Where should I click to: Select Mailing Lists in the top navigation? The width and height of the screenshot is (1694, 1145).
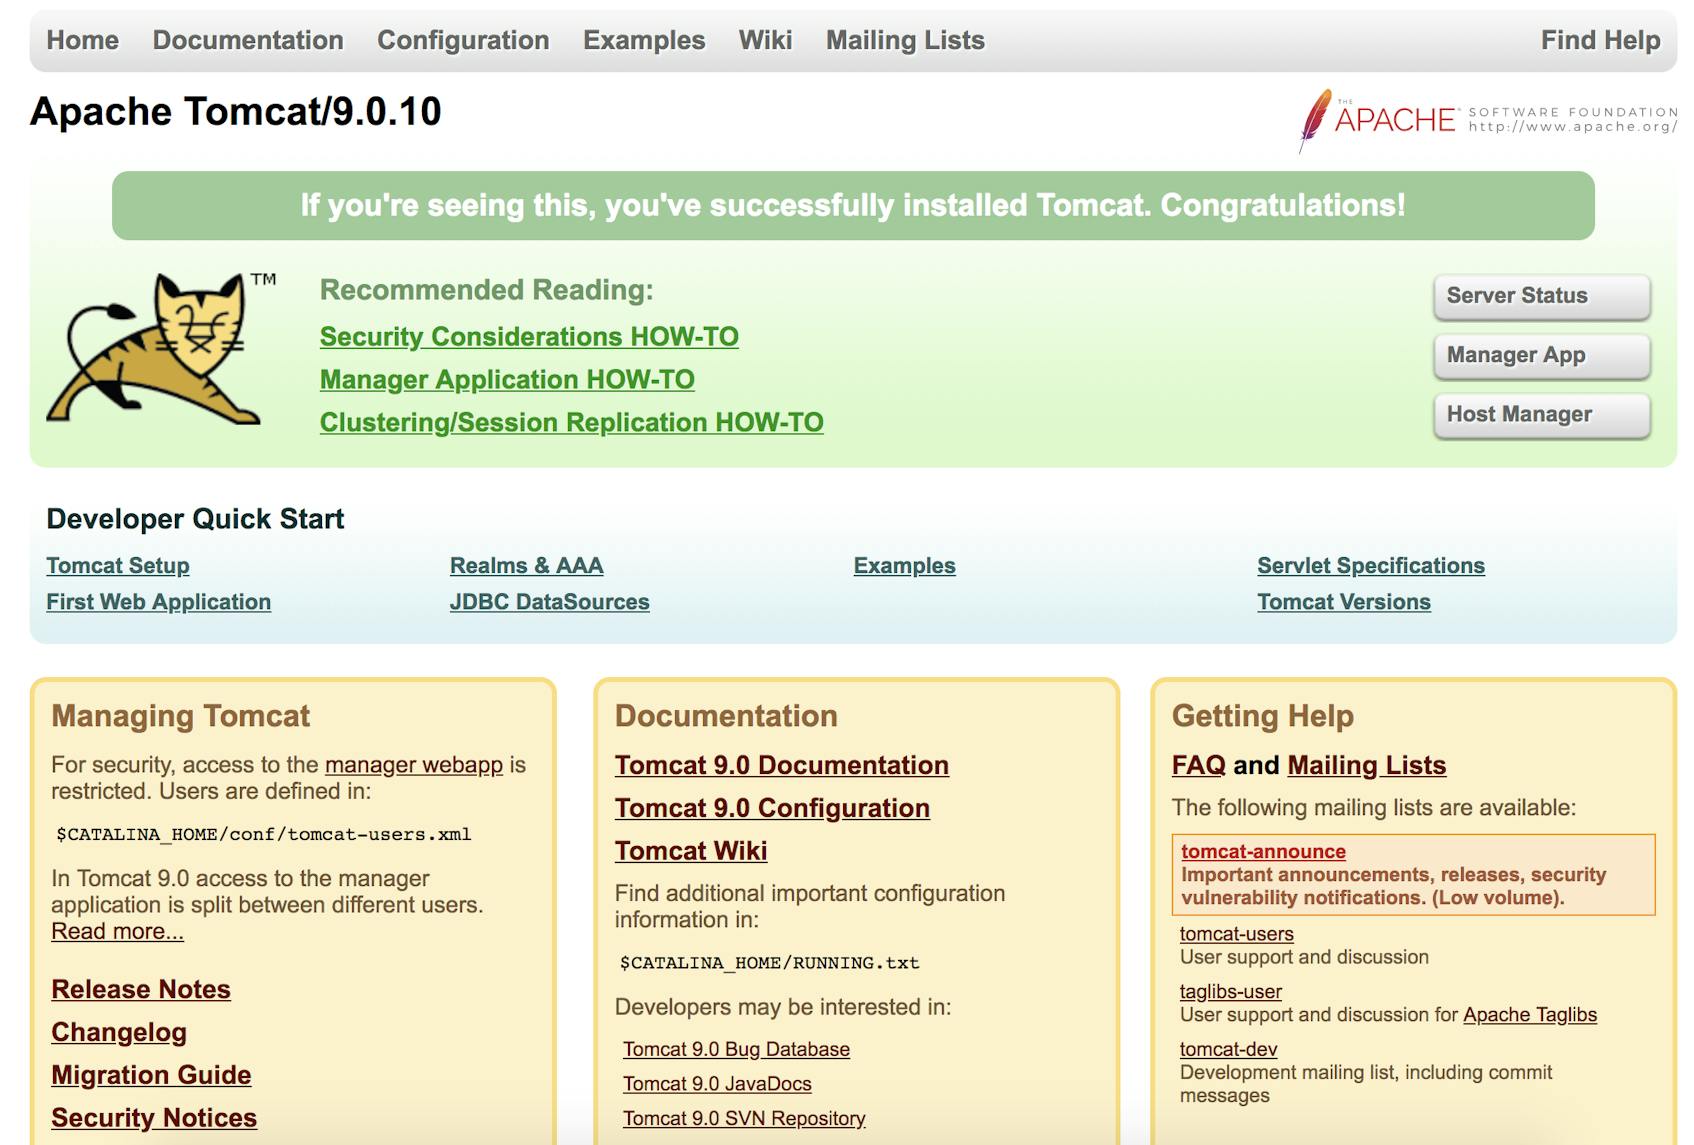point(904,40)
